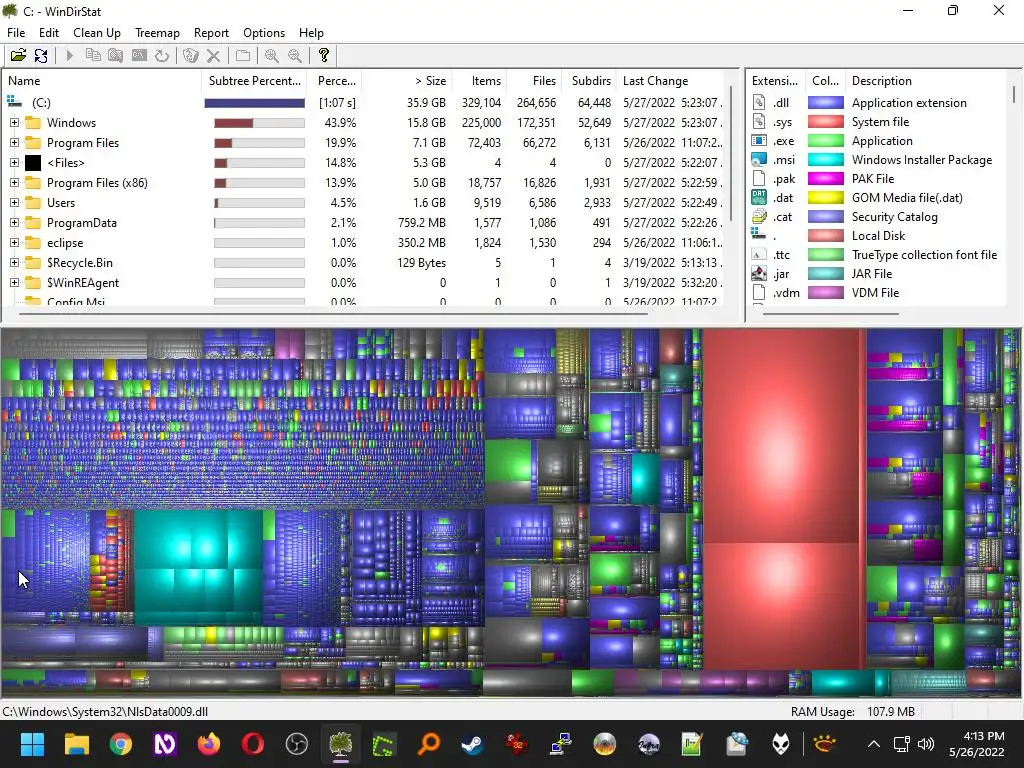
Task: Click the blue .dll color swatch
Action: [x=825, y=103]
